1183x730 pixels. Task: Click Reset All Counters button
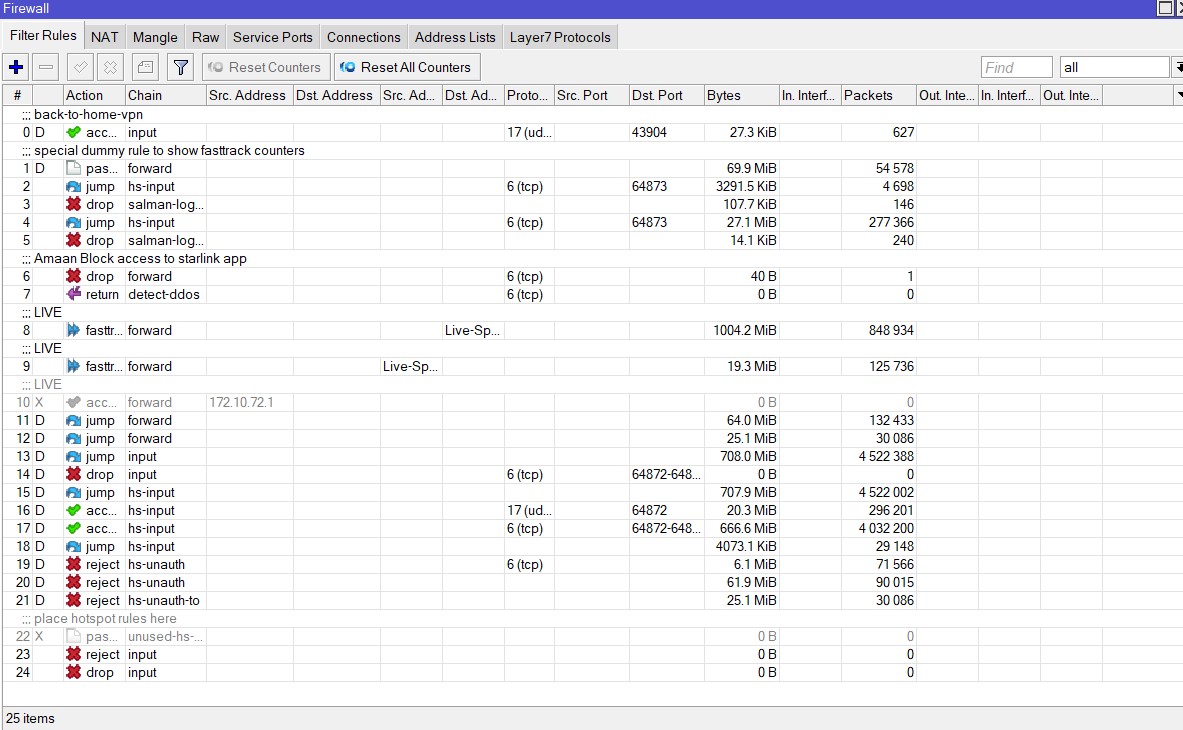pyautogui.click(x=407, y=67)
